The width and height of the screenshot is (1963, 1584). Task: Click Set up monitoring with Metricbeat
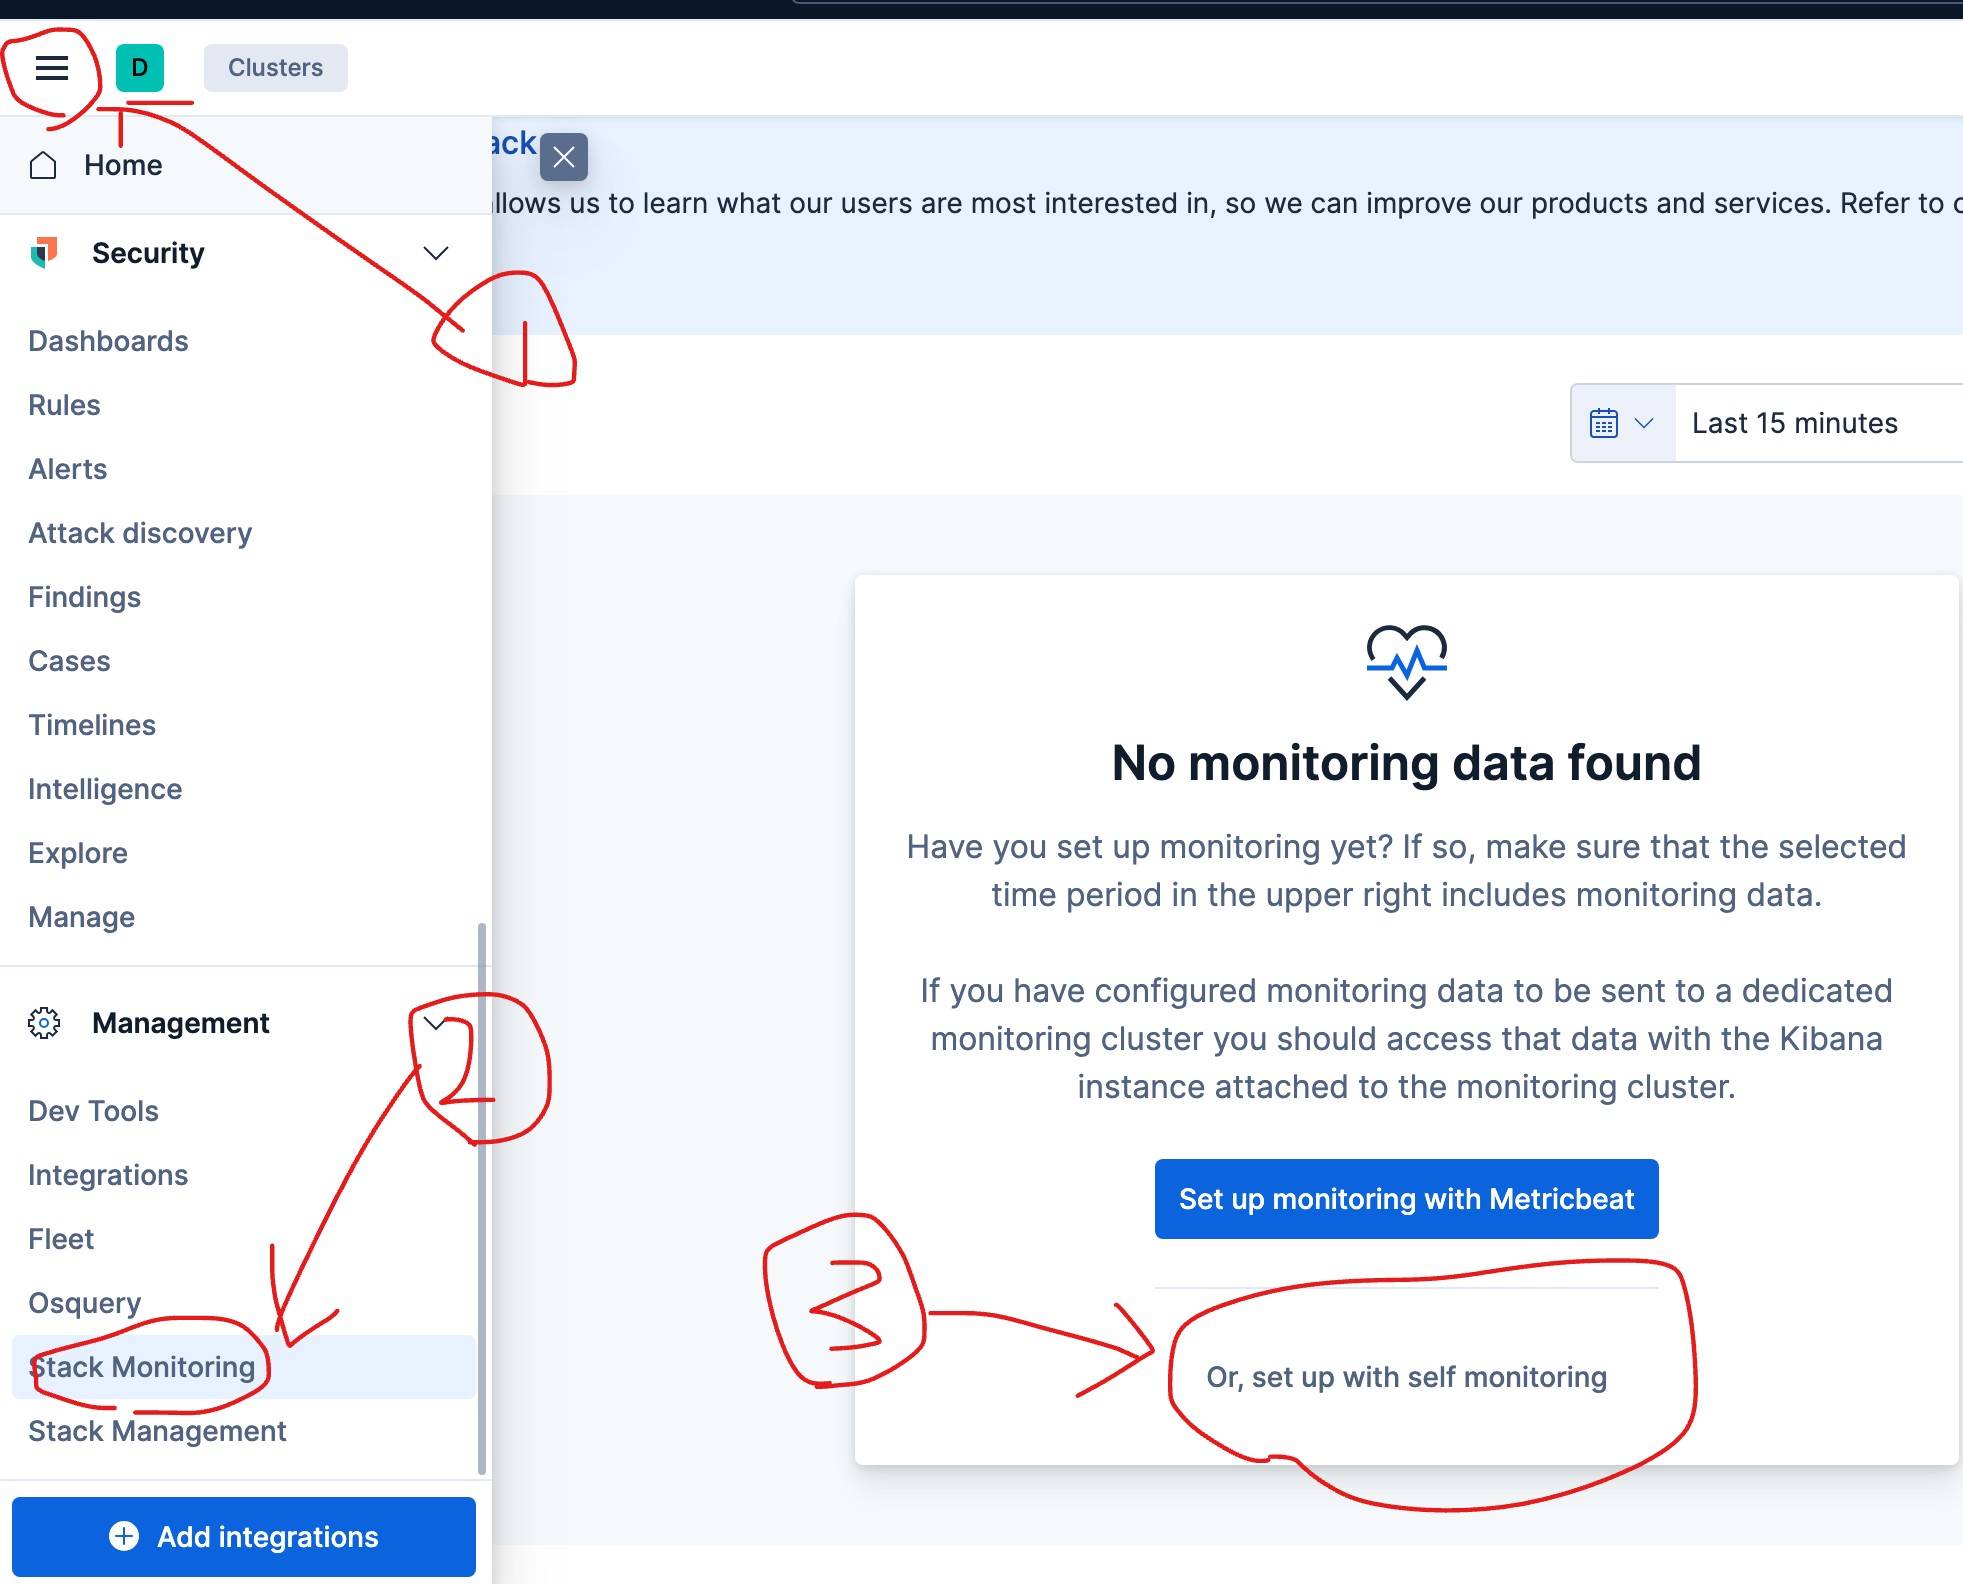1406,1199
